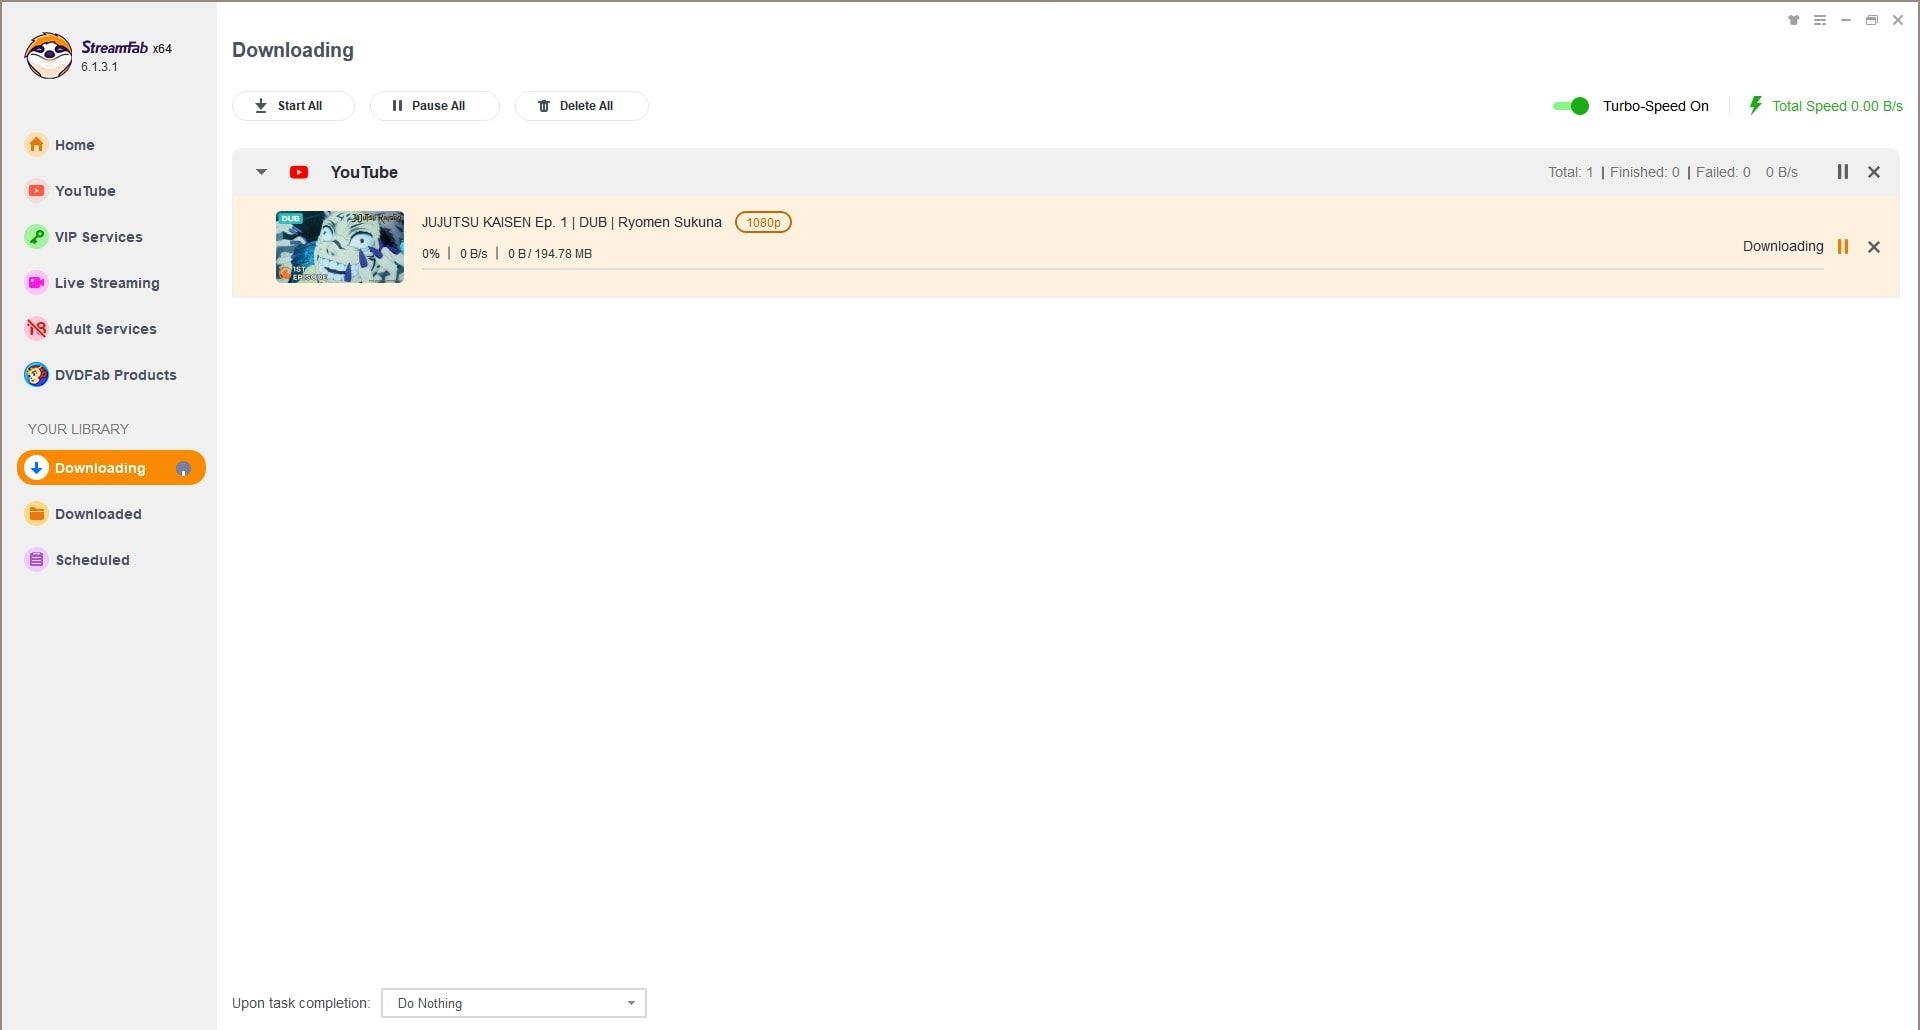Screen dimensions: 1920x1030
Task: Toggle the Turbo-Speed switch off
Action: (x=1571, y=106)
